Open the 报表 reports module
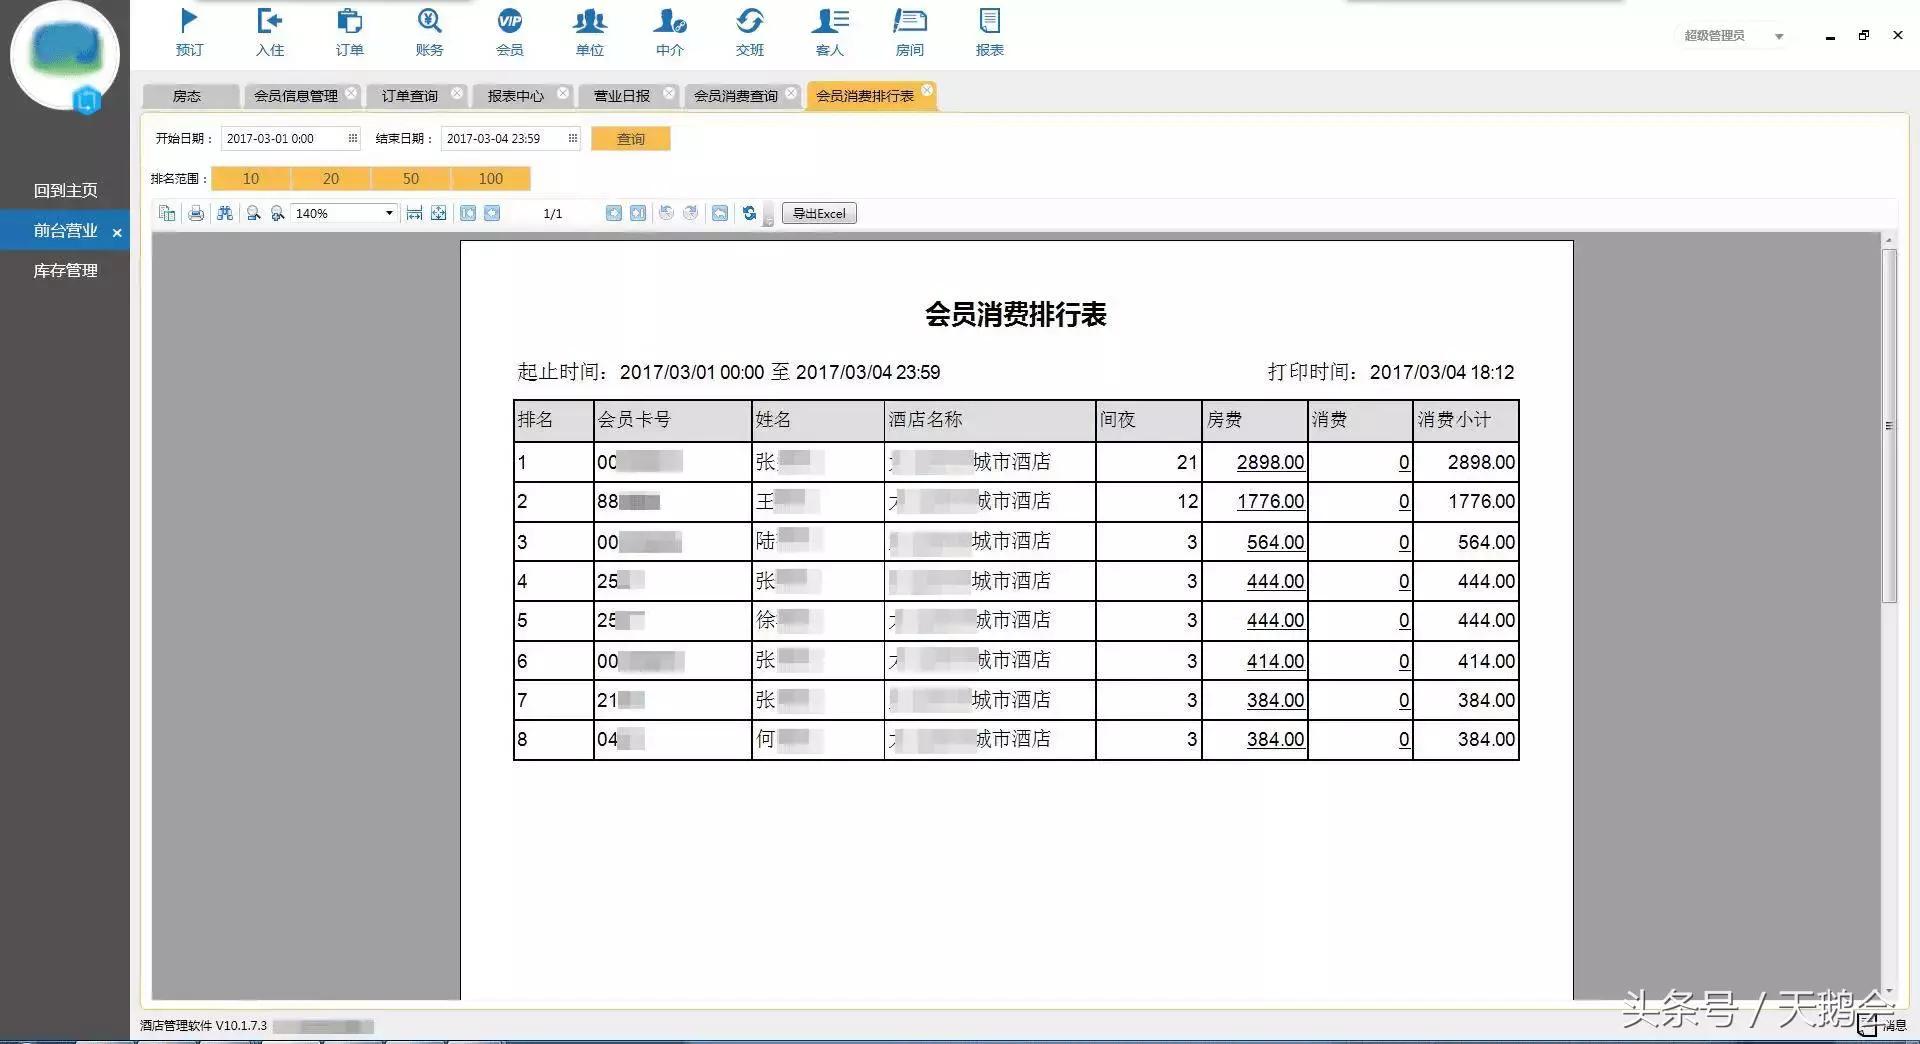 click(x=989, y=30)
